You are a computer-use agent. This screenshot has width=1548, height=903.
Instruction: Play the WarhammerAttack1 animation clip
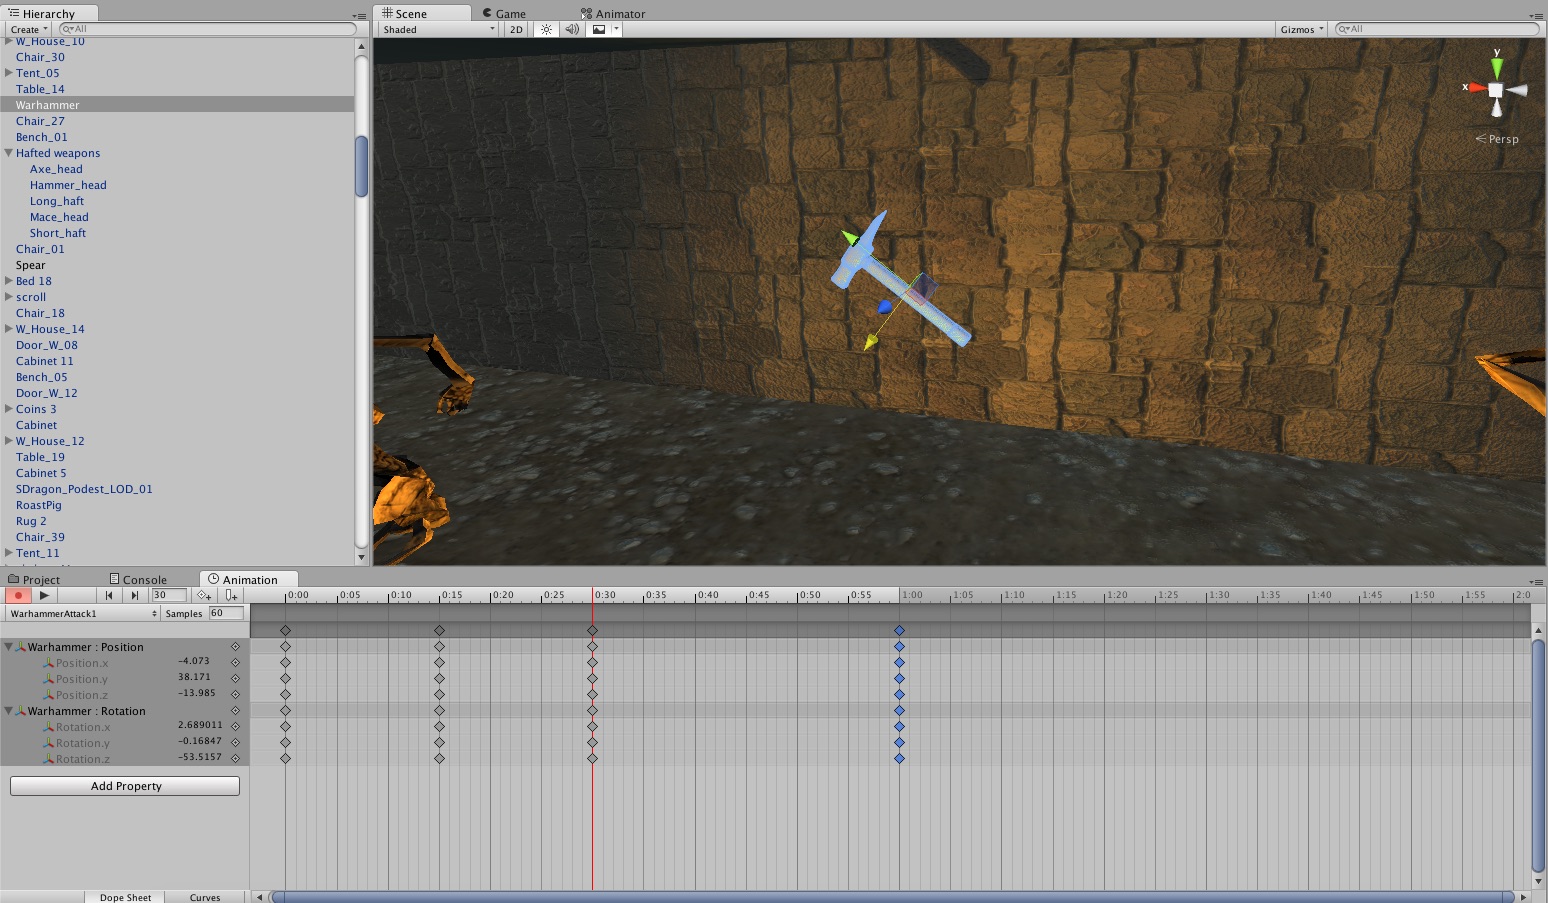point(44,595)
